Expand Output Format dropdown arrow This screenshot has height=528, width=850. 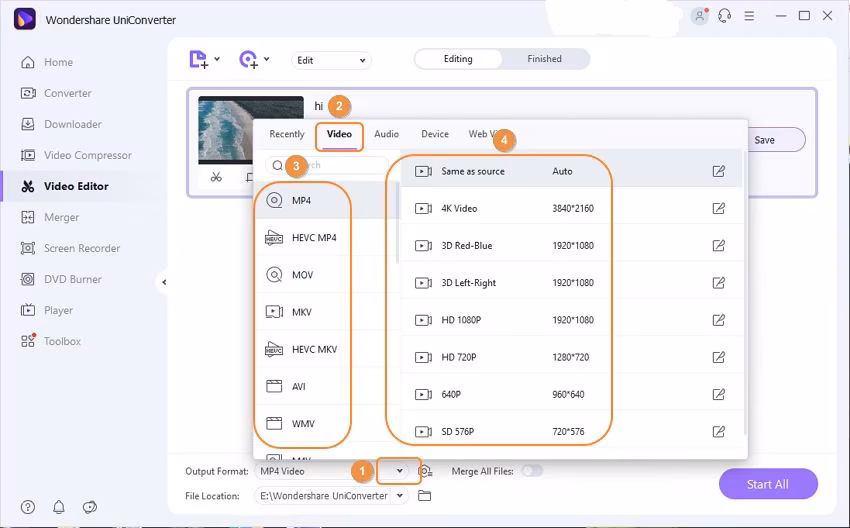(x=400, y=471)
